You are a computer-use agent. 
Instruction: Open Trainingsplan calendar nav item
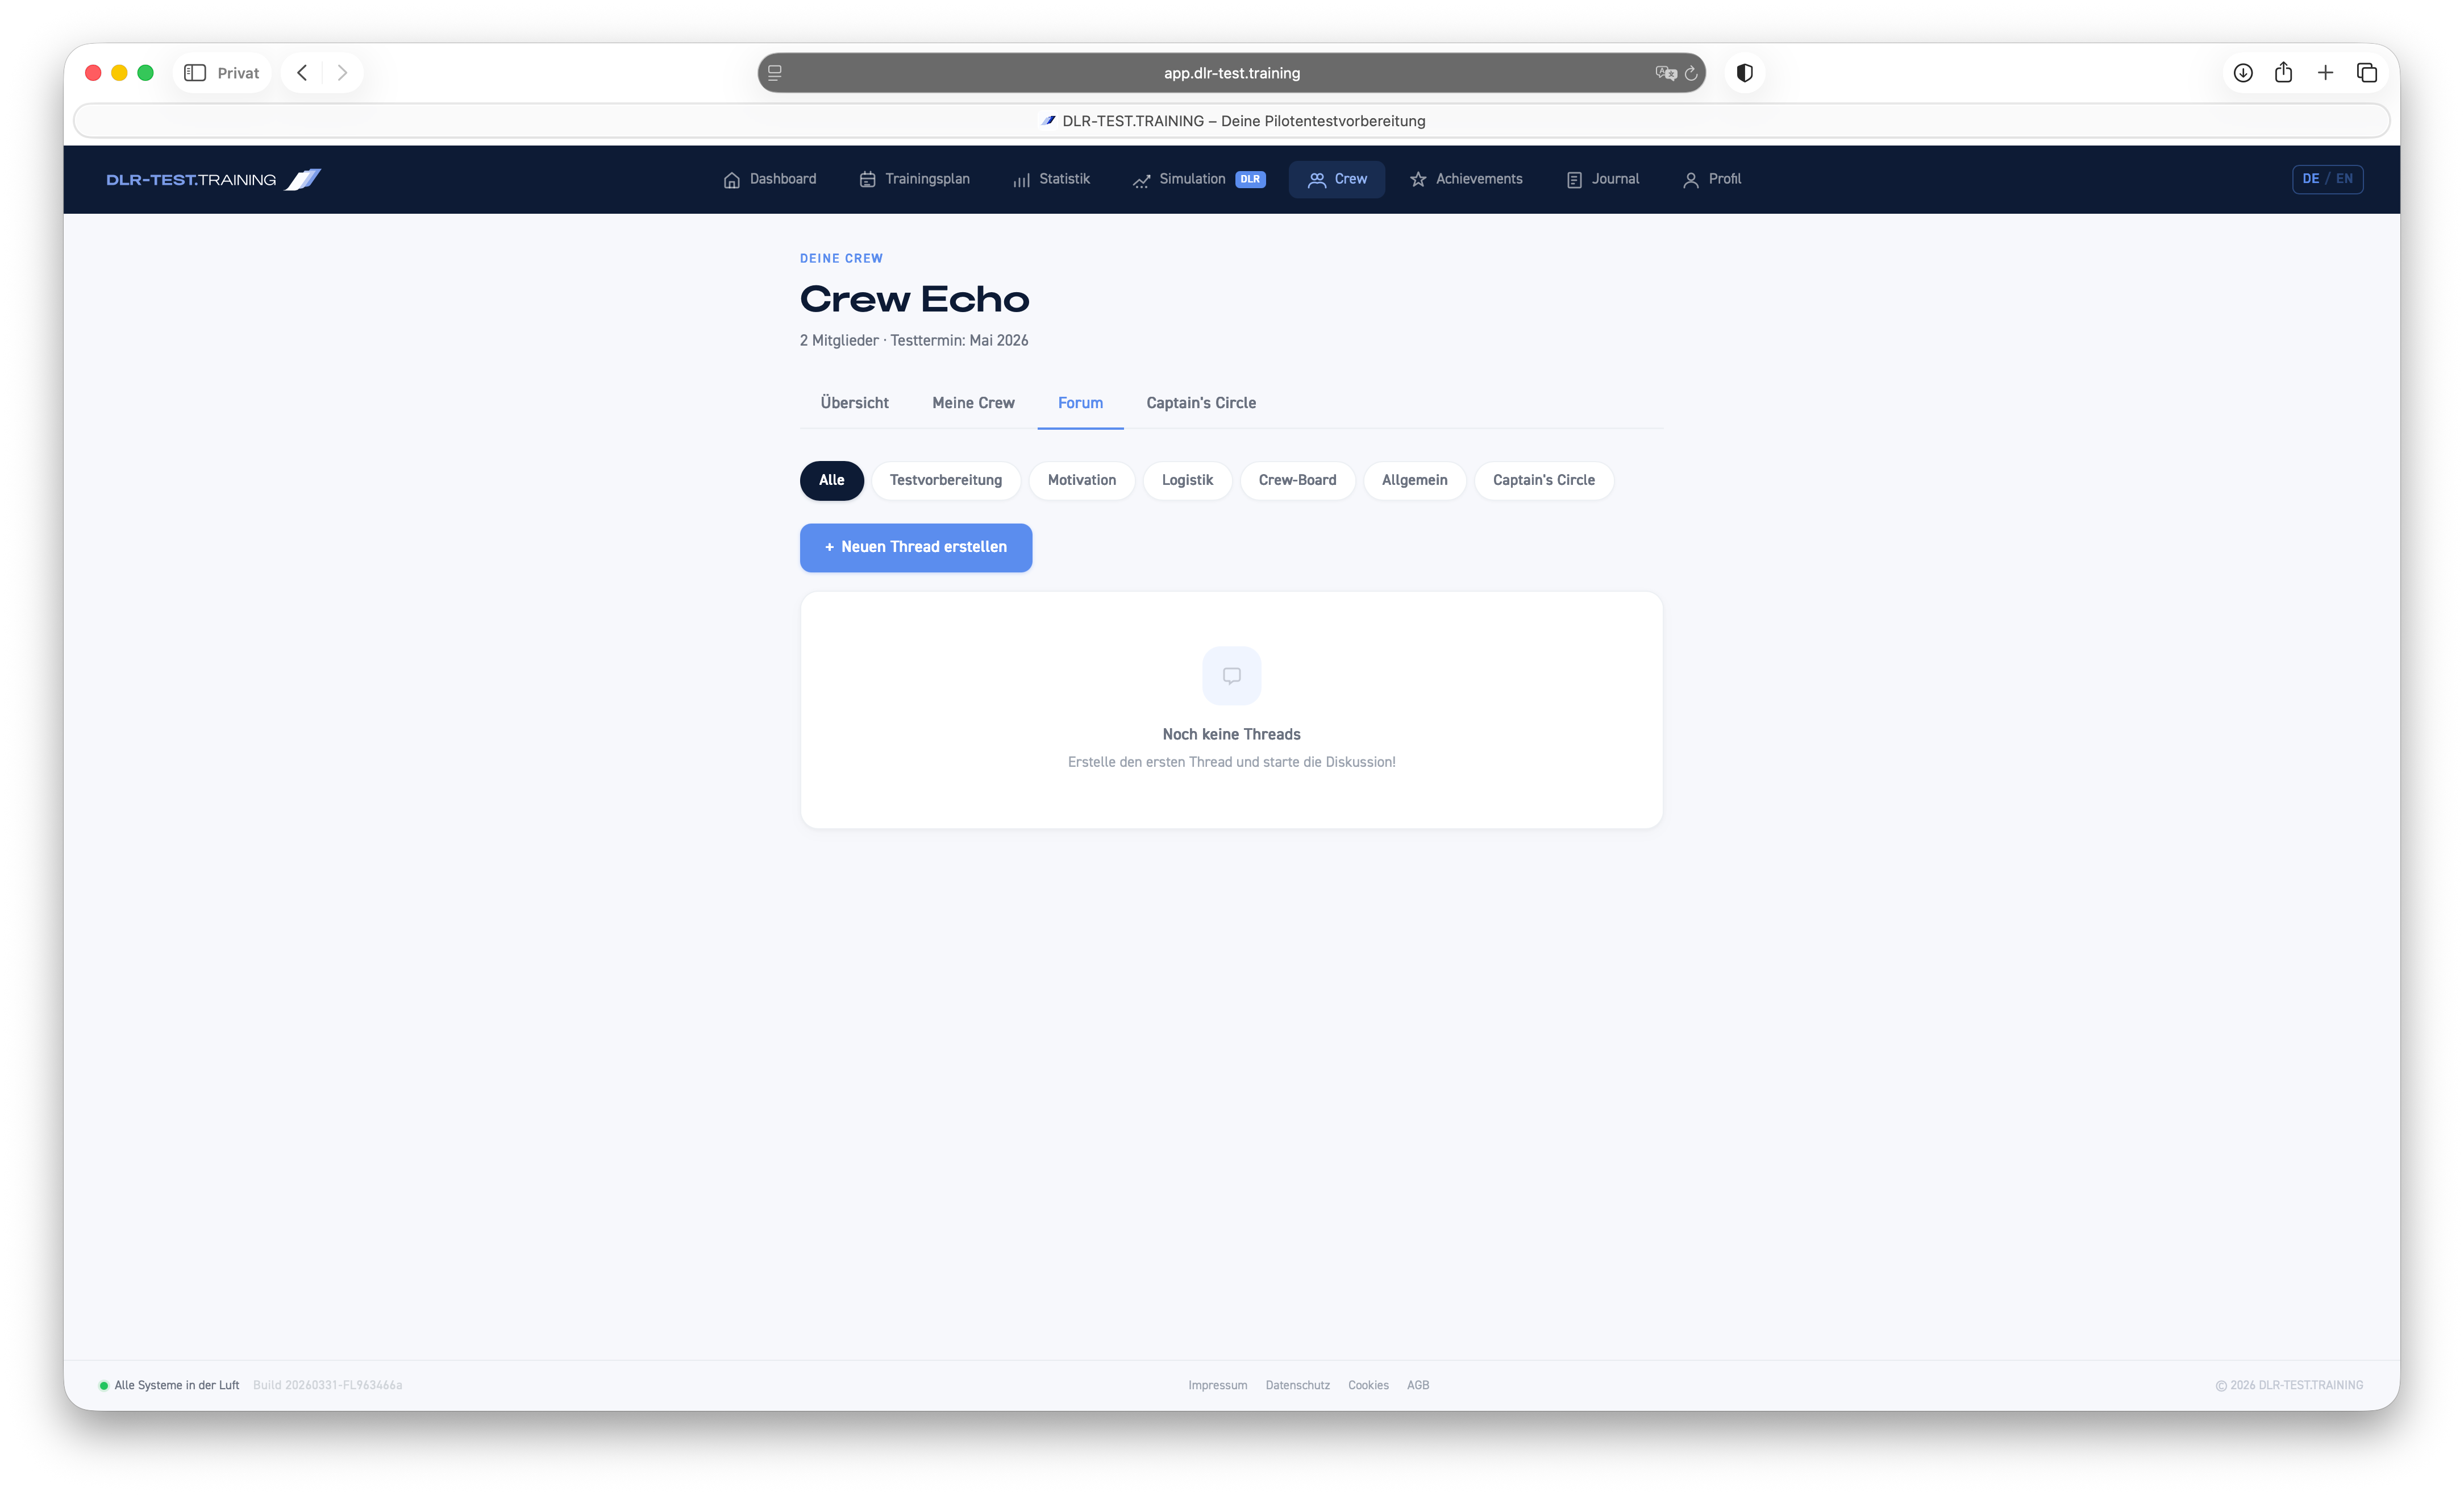click(914, 180)
